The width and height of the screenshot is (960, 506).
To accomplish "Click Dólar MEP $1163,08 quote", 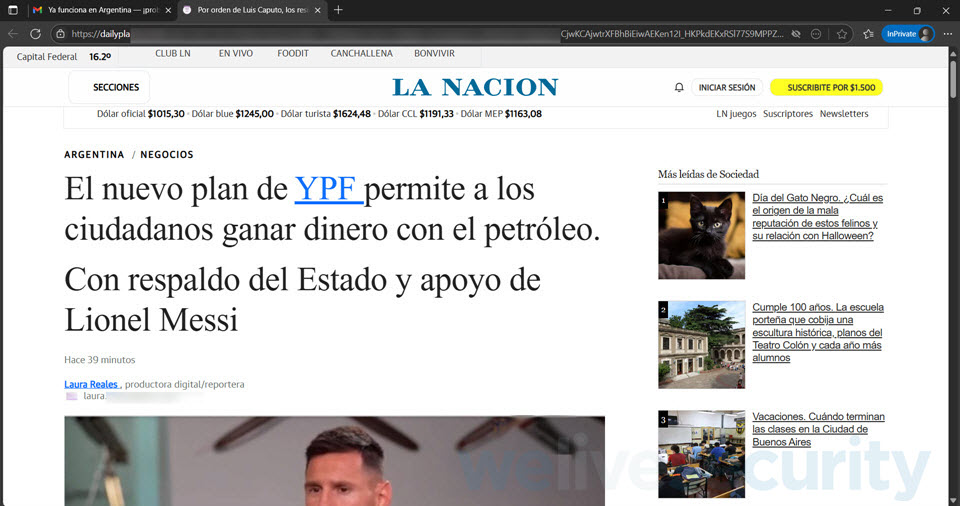I will click(501, 114).
